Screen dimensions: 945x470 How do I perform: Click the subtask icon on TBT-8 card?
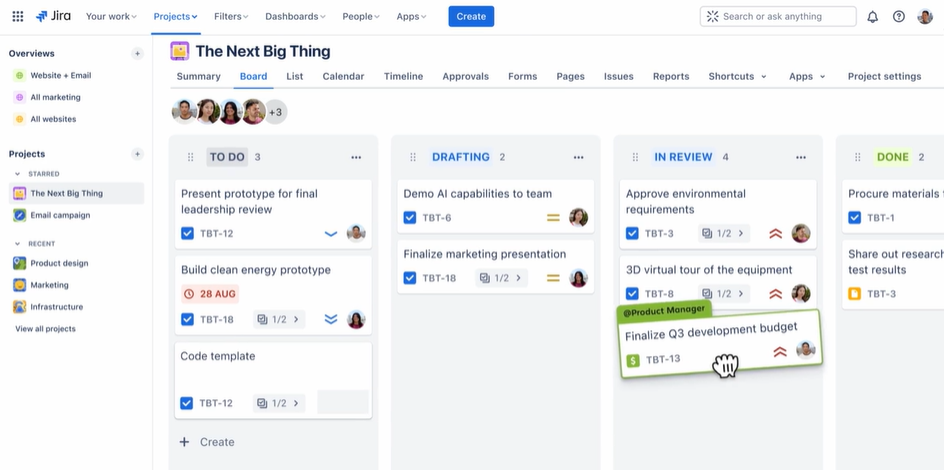point(707,294)
